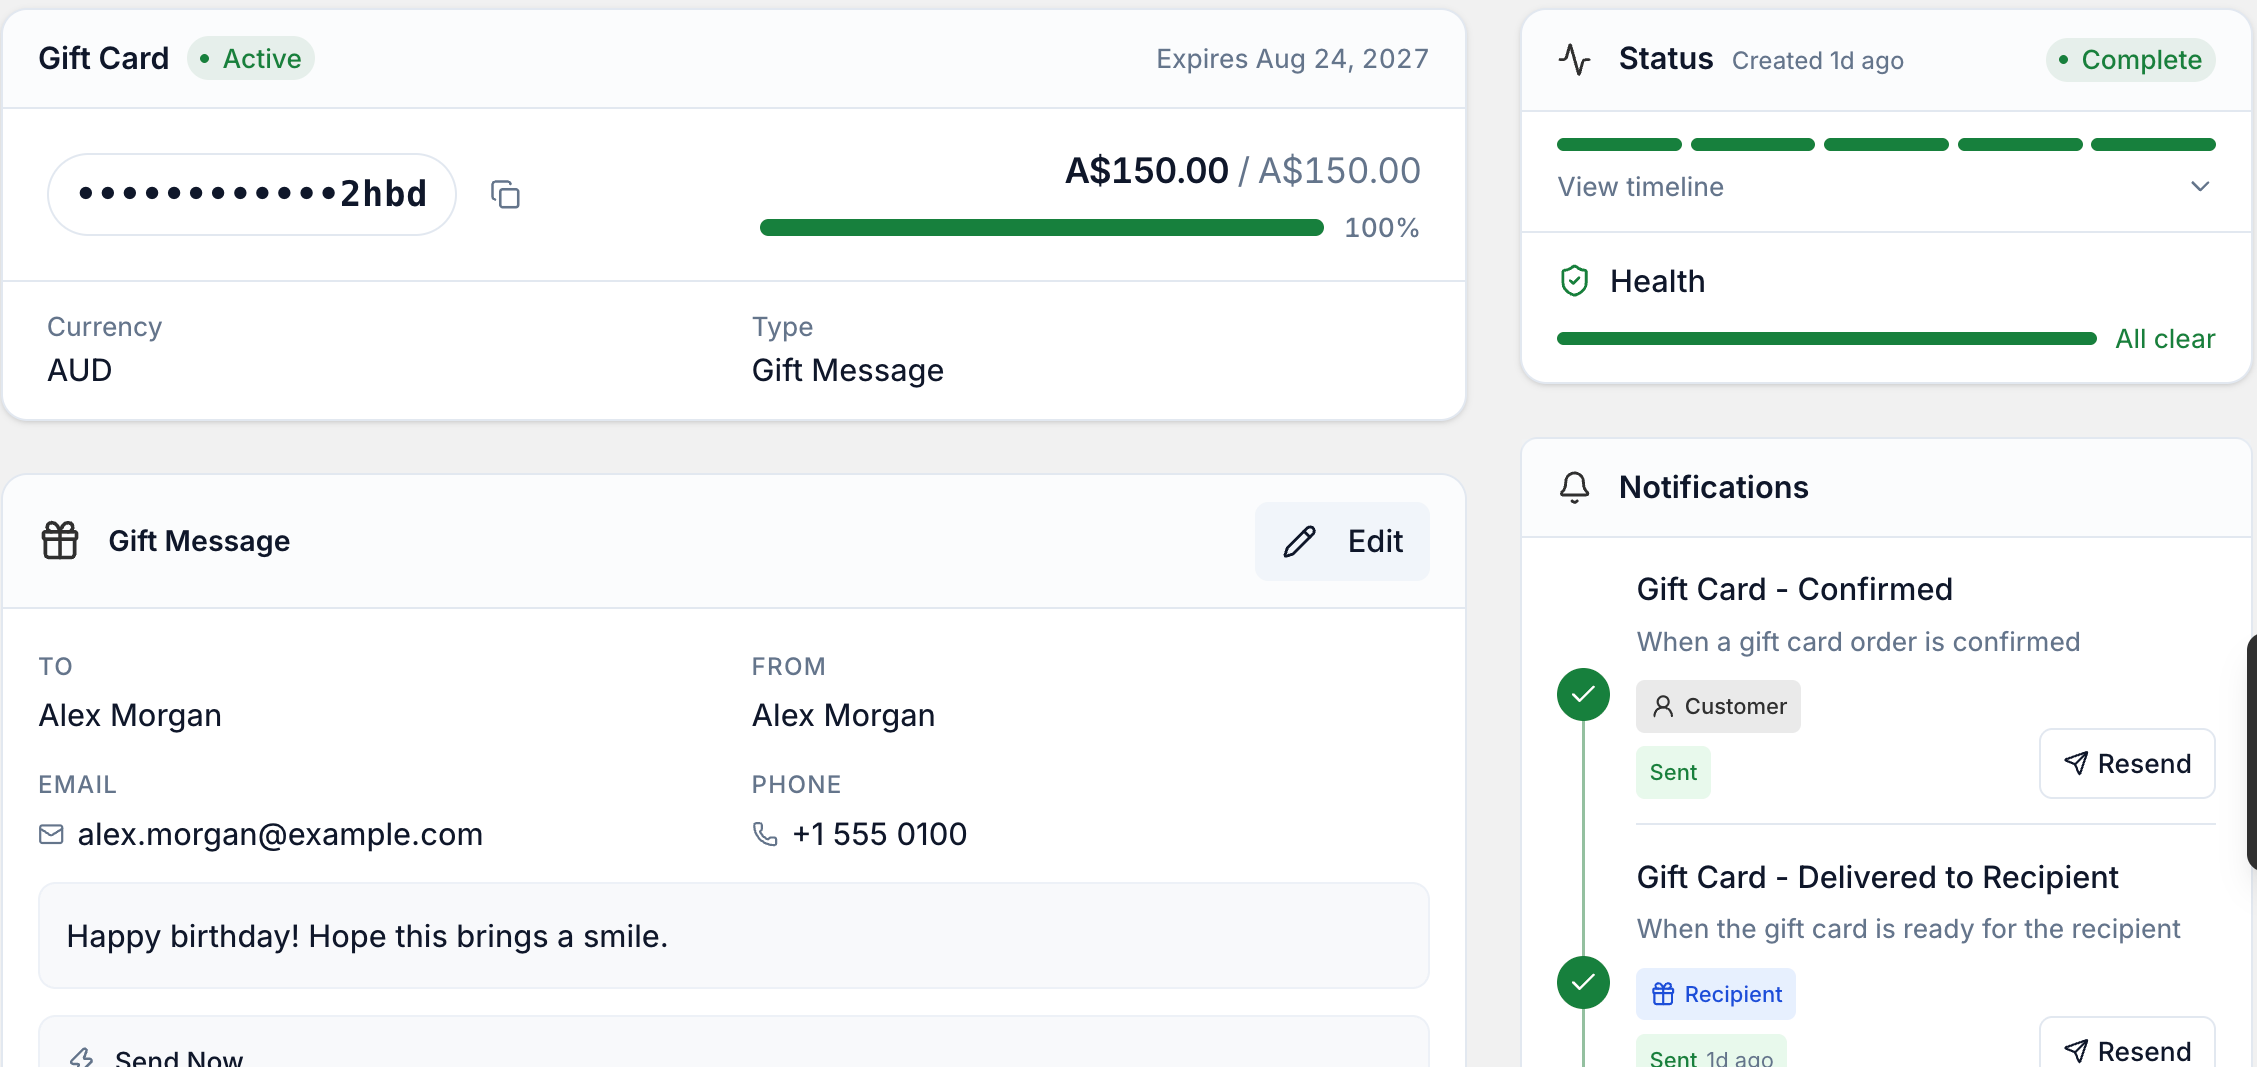
Task: Expand the View timeline chevron
Action: [x=2200, y=187]
